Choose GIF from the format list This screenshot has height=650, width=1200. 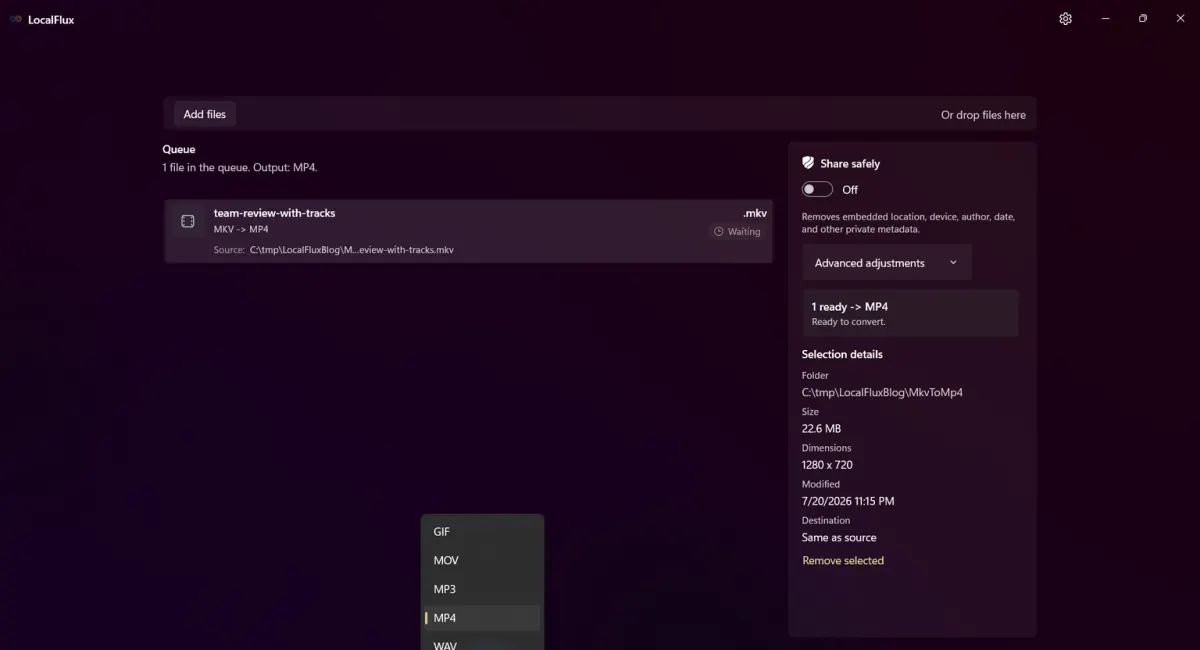[482, 532]
